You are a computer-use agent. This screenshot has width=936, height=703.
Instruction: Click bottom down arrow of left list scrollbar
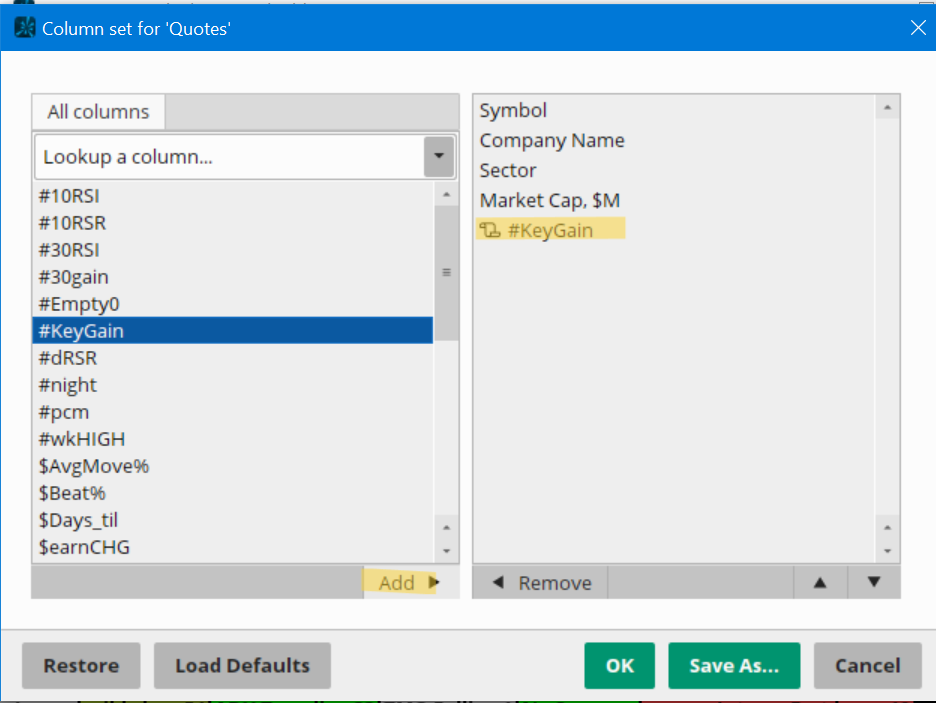click(x=447, y=551)
